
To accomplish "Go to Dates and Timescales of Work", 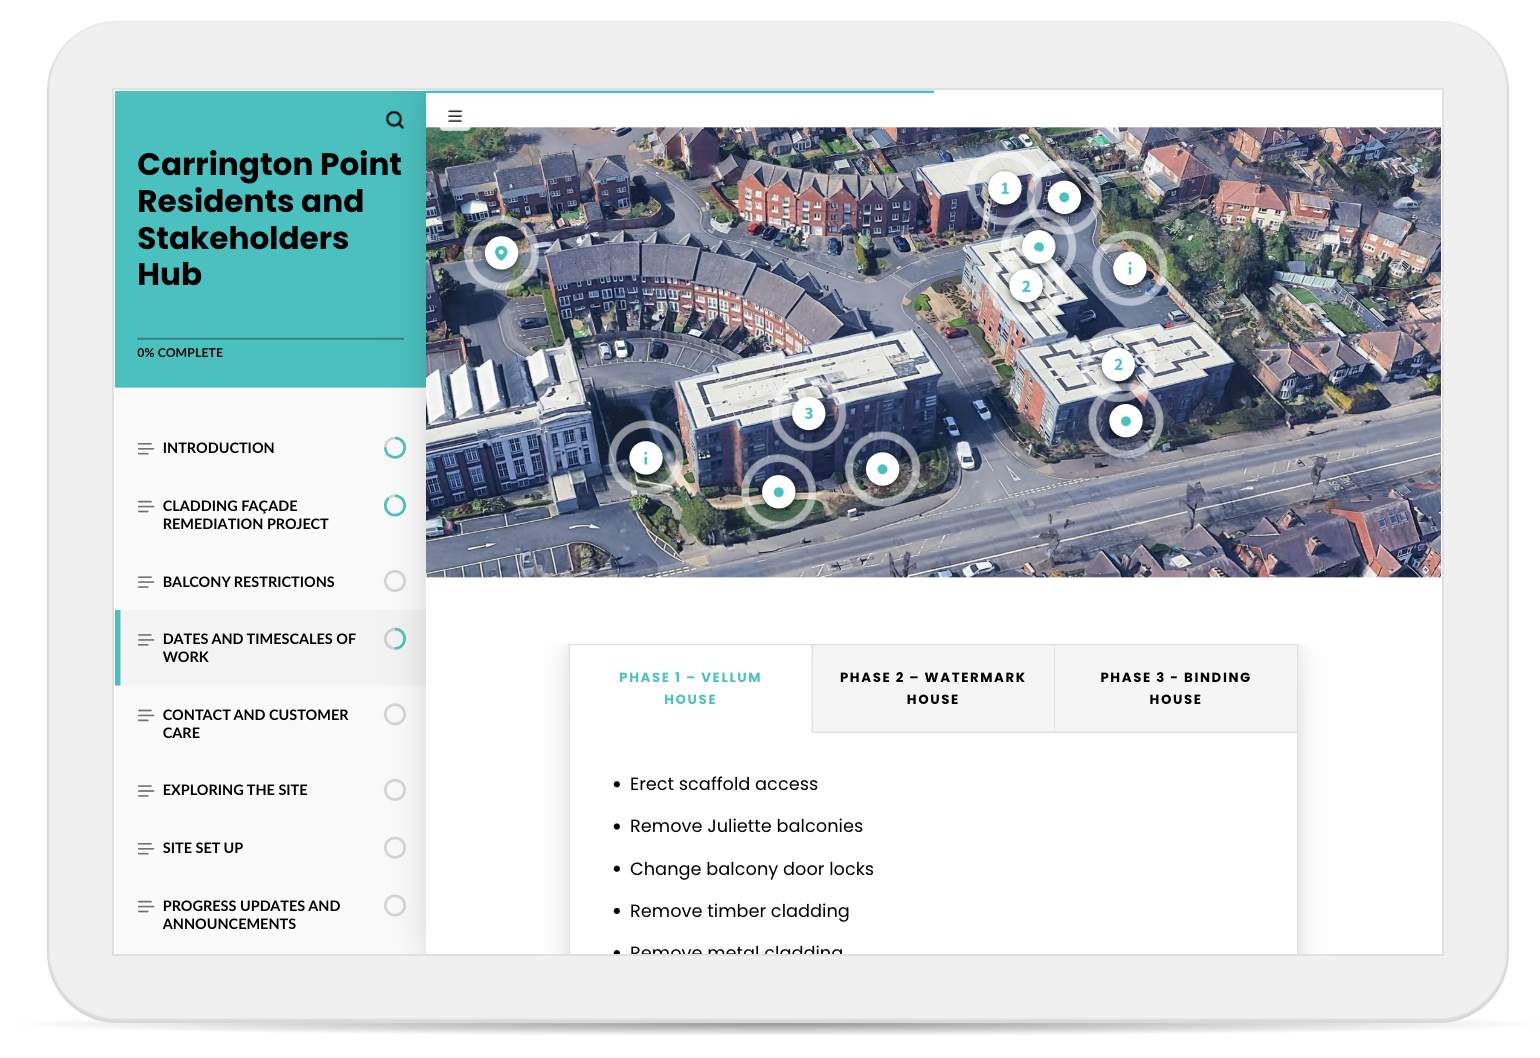I will (260, 648).
